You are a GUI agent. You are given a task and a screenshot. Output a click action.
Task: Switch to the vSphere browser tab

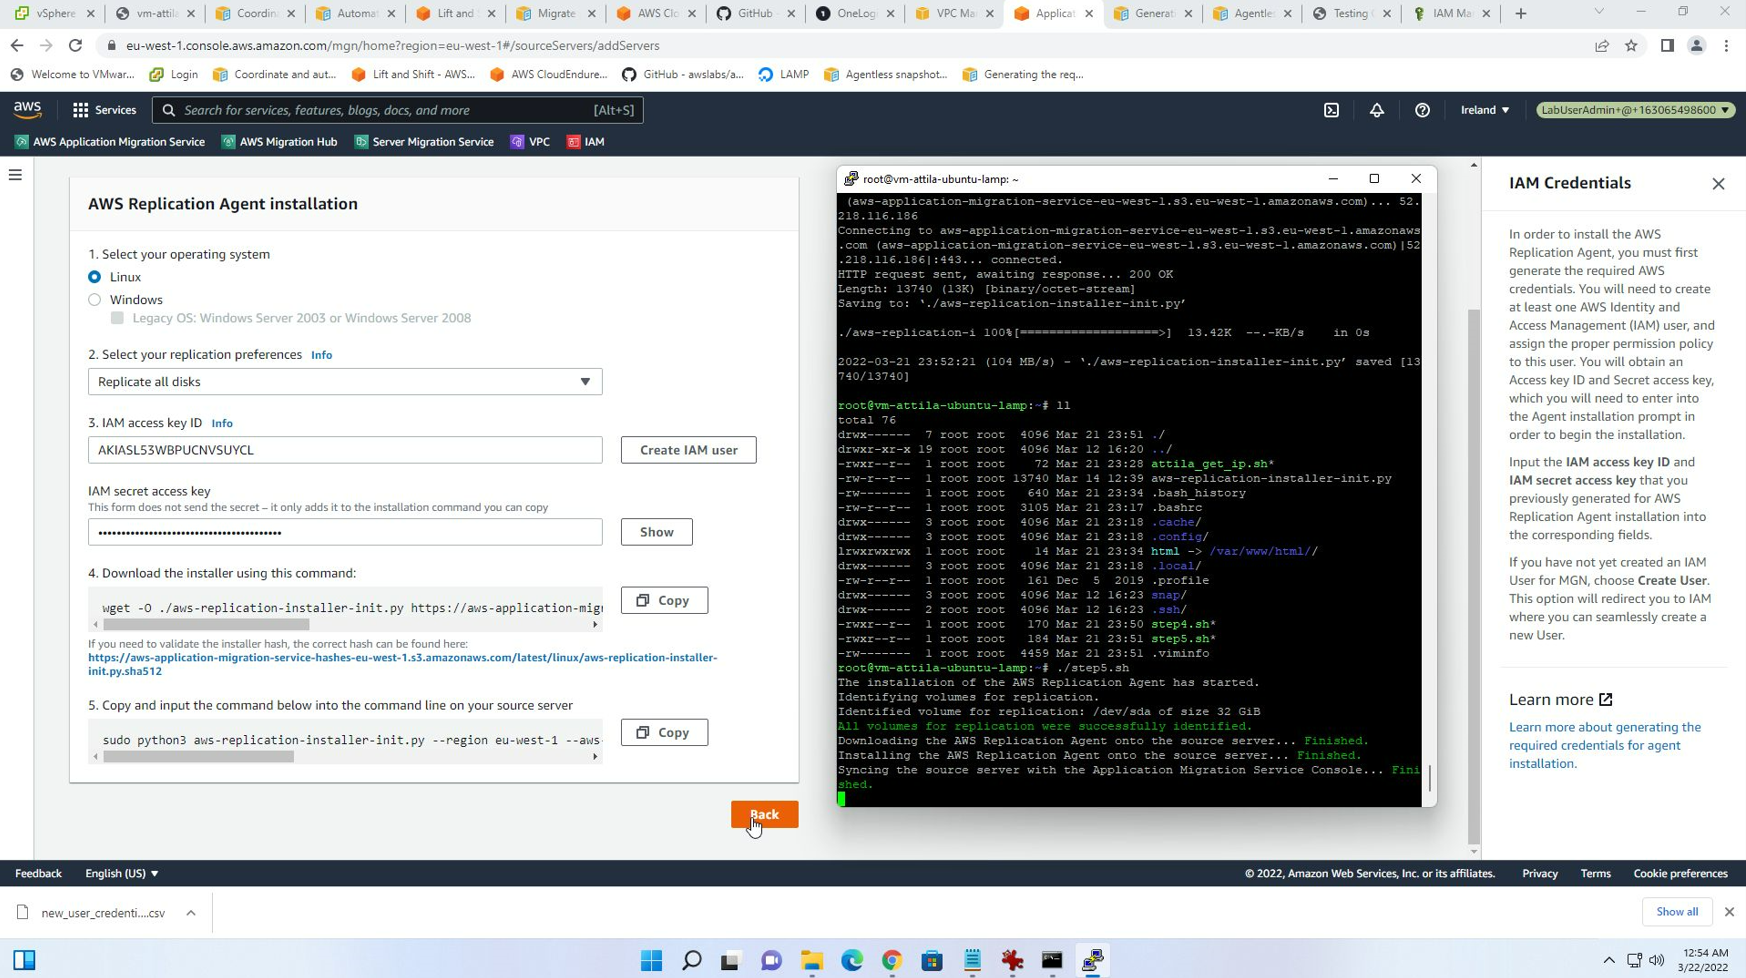(55, 14)
